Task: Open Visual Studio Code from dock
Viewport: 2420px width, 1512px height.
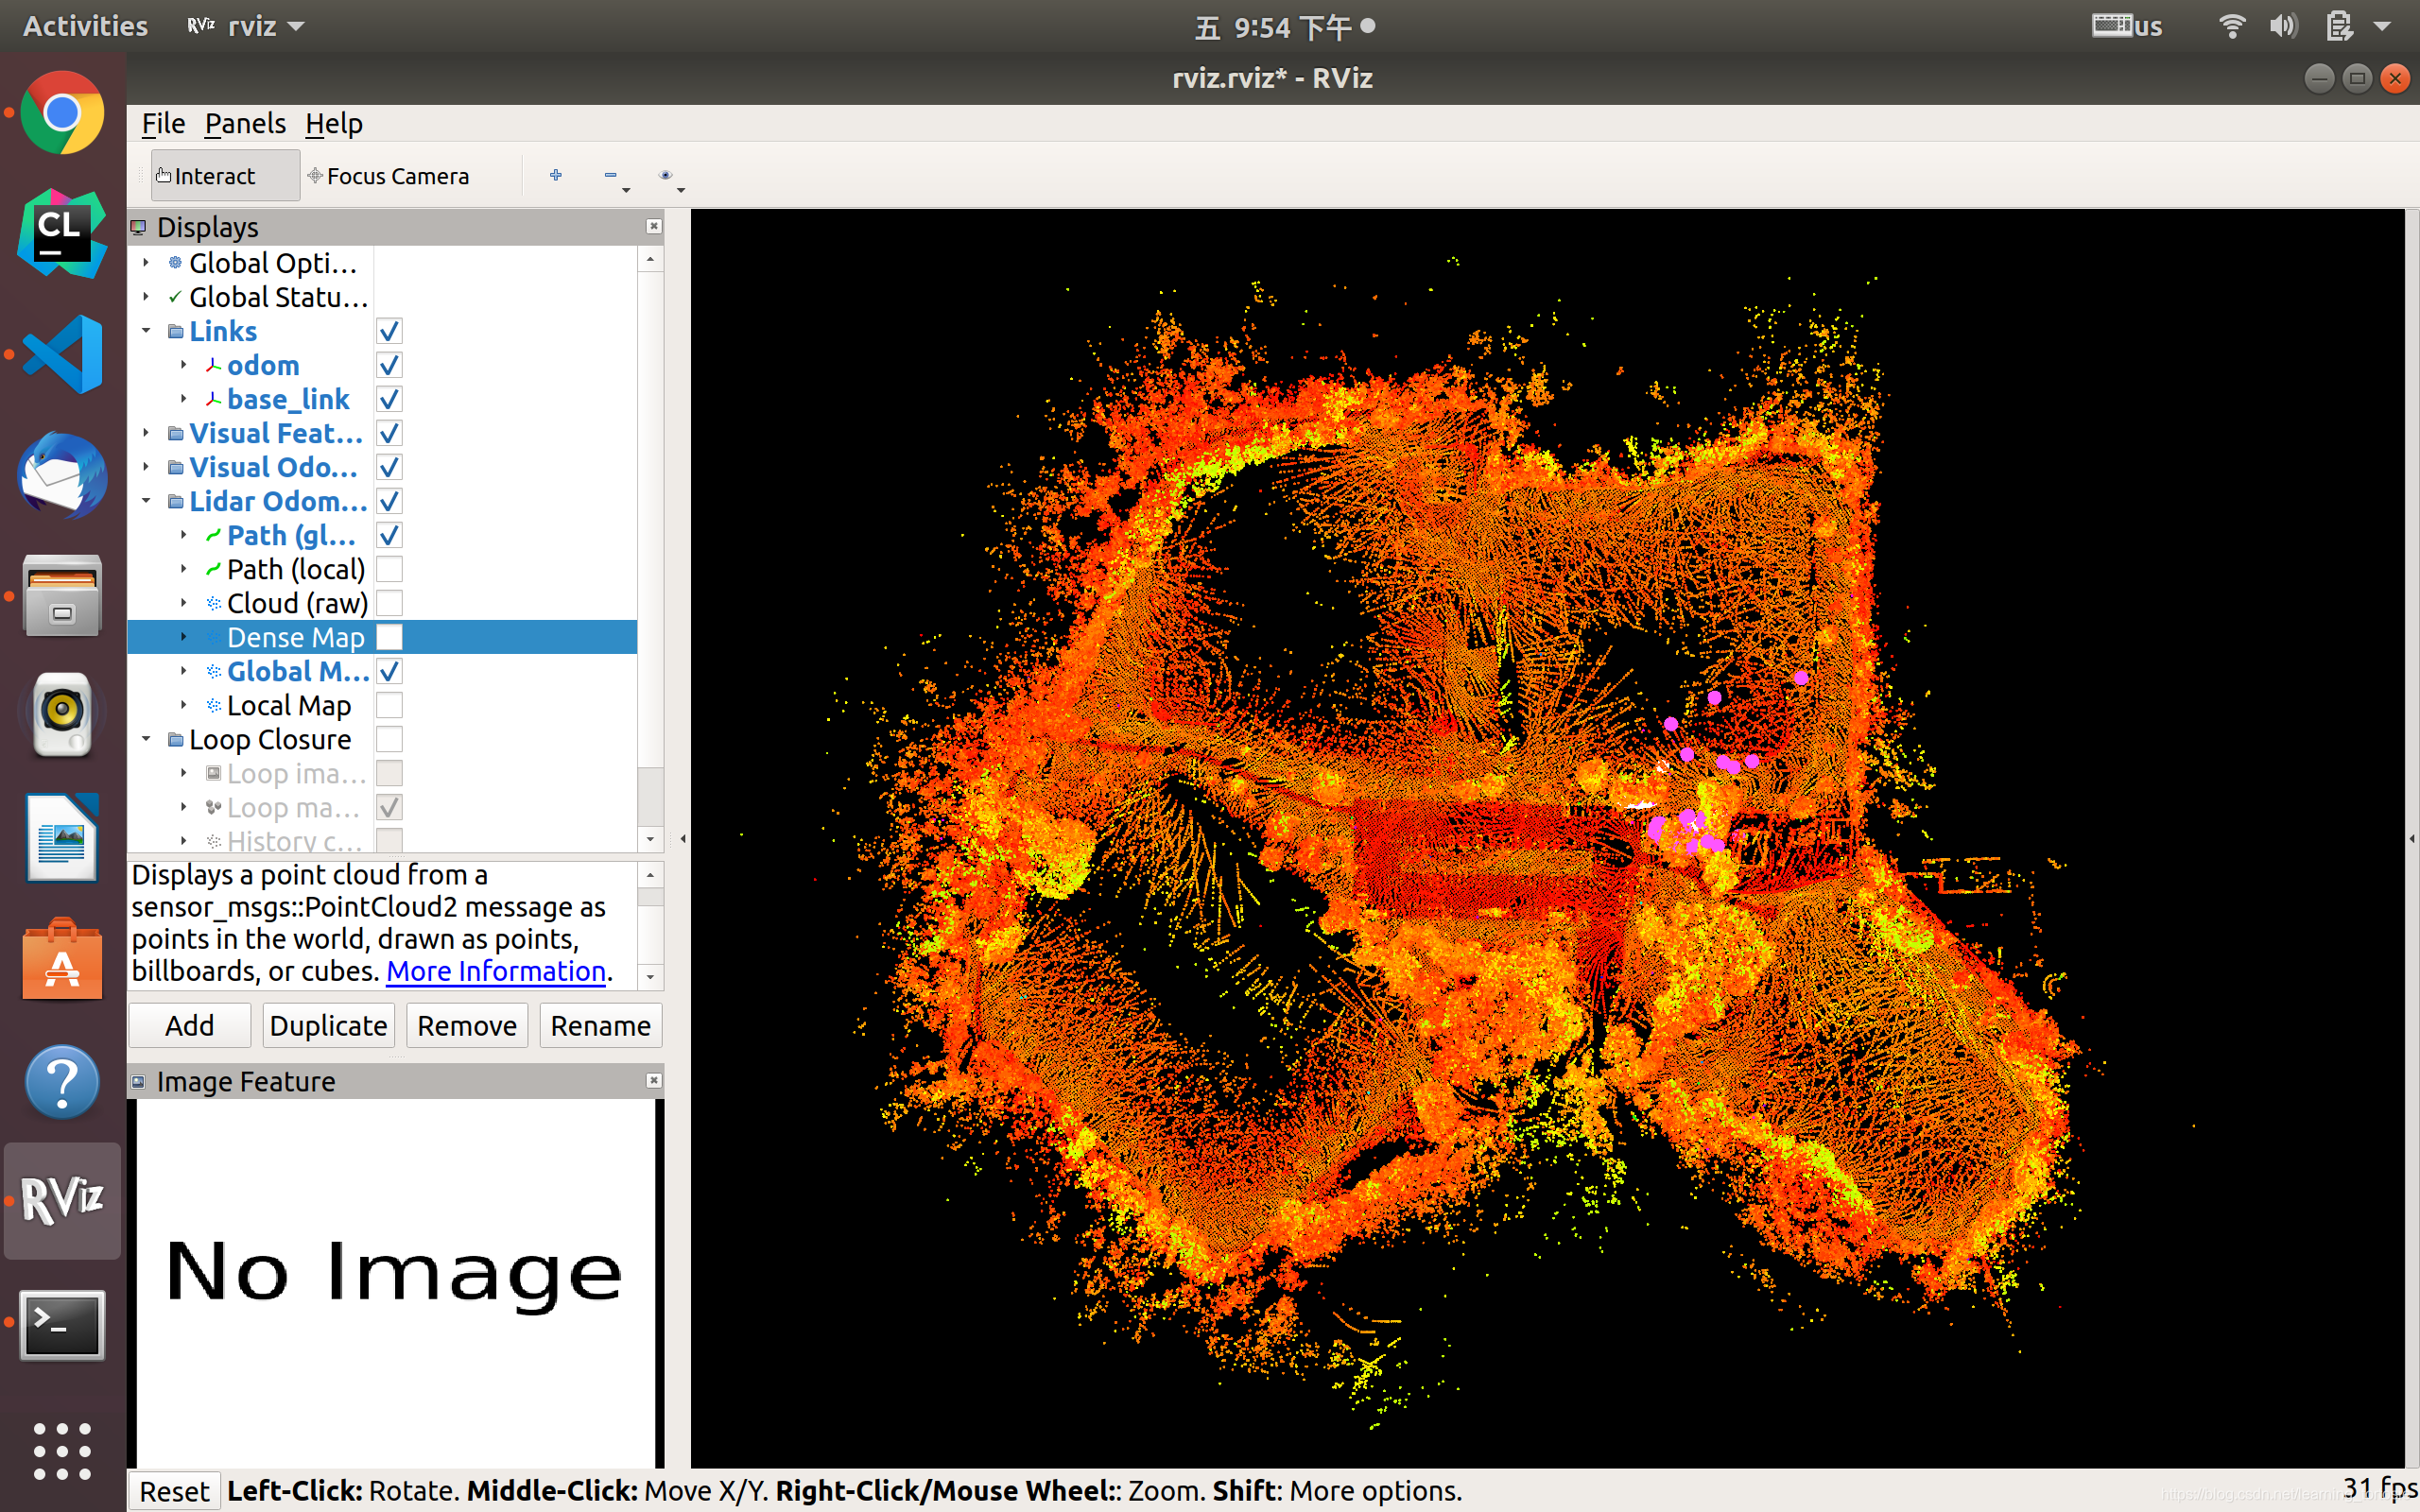Action: [63, 355]
